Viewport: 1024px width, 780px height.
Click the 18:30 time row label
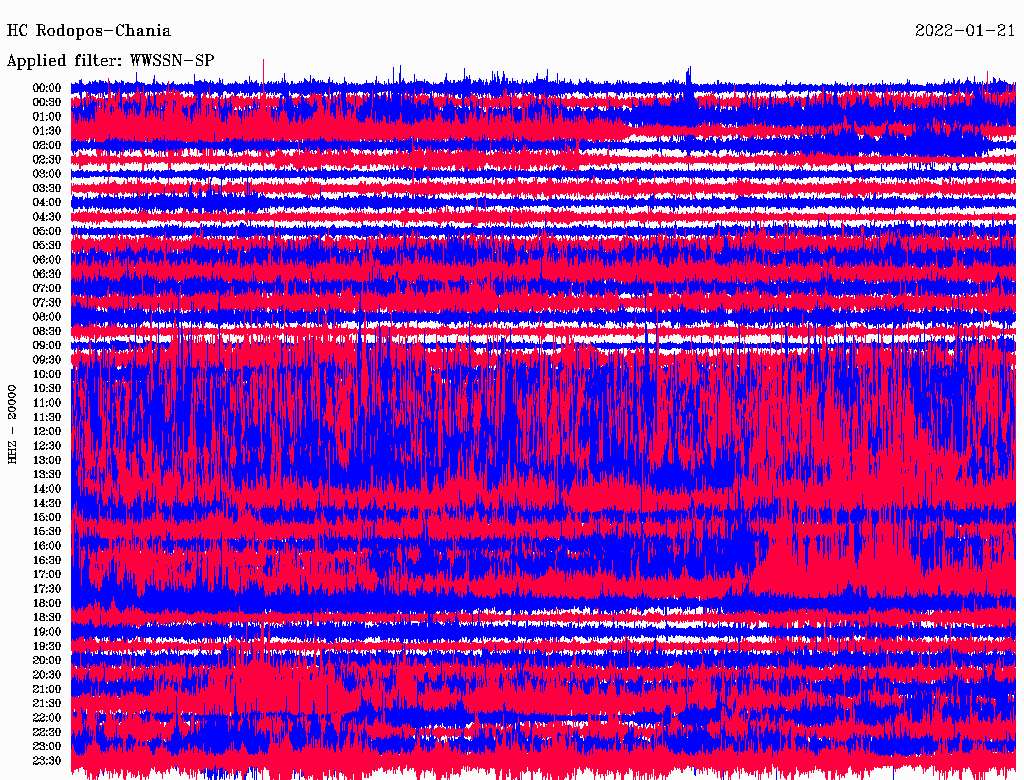coord(47,617)
